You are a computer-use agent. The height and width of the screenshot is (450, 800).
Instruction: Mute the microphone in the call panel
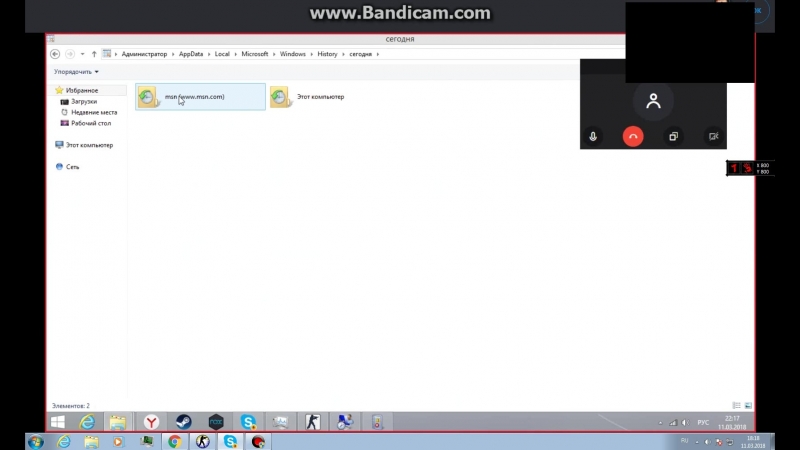[593, 136]
